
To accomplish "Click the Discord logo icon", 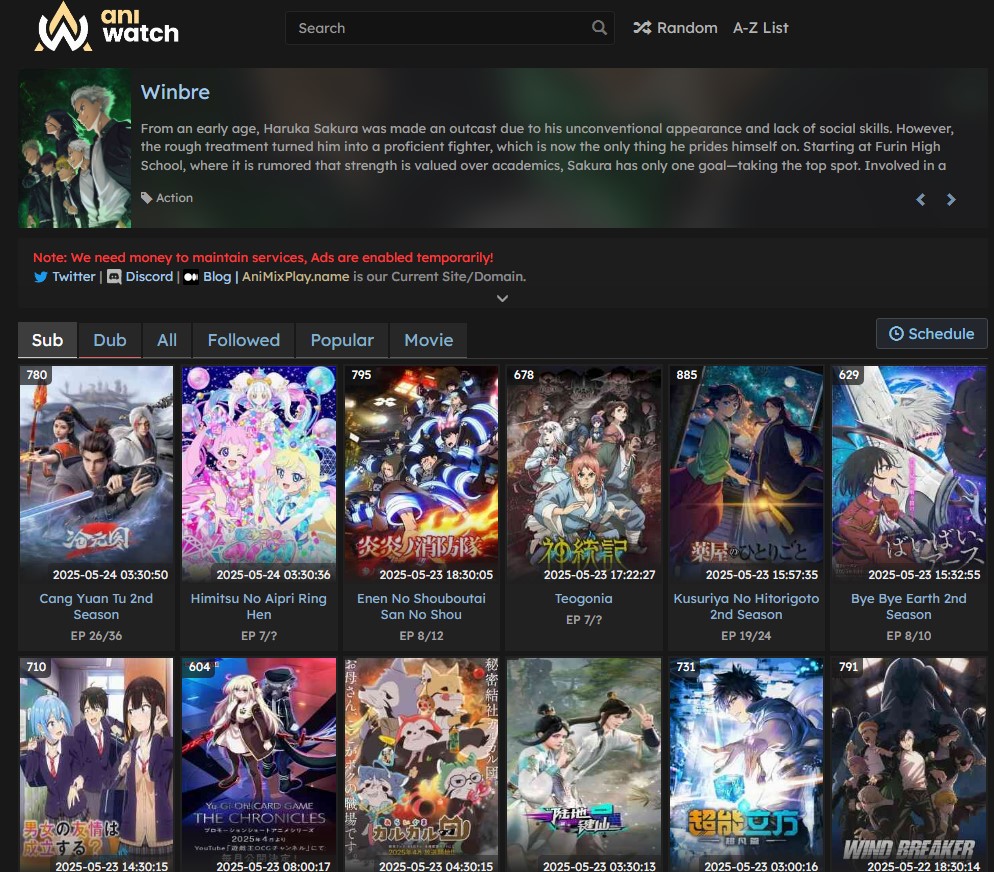I will 114,277.
